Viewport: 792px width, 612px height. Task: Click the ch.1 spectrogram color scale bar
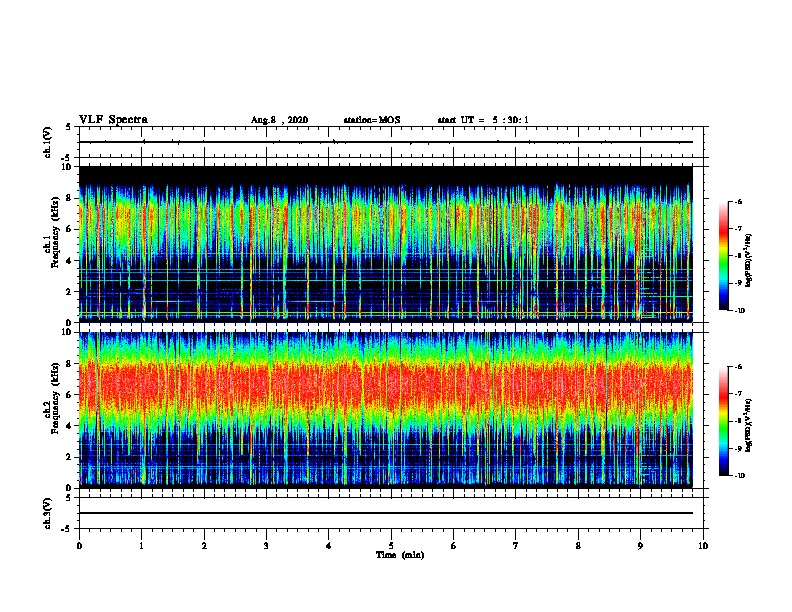724,256
